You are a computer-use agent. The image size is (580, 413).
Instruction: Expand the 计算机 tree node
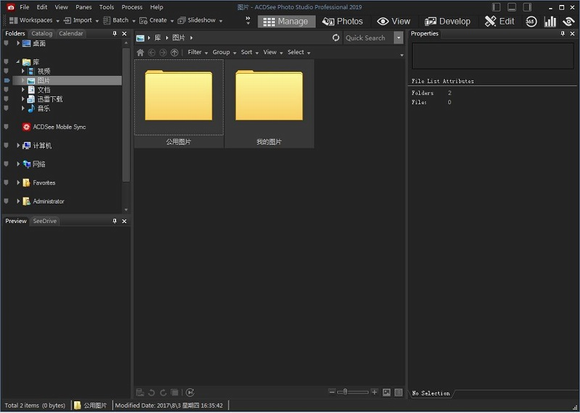18,145
